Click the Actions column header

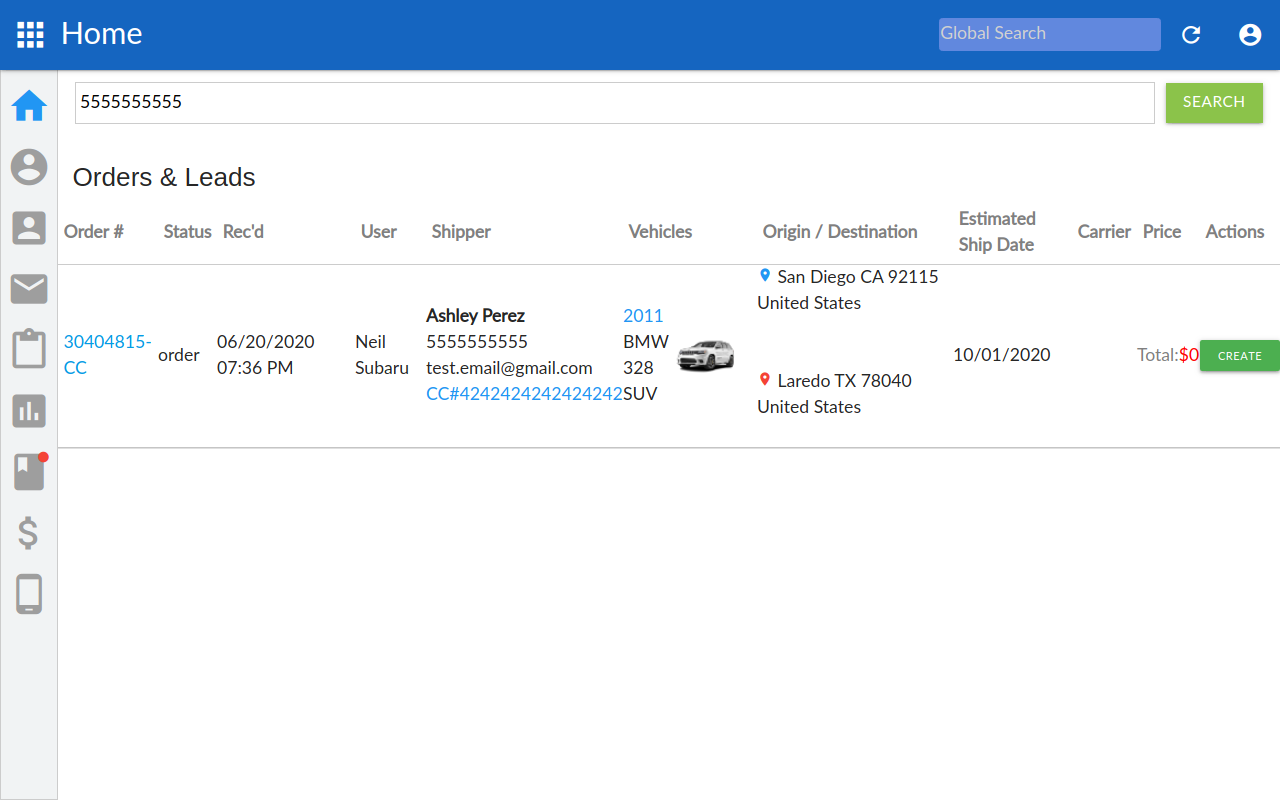[1235, 231]
